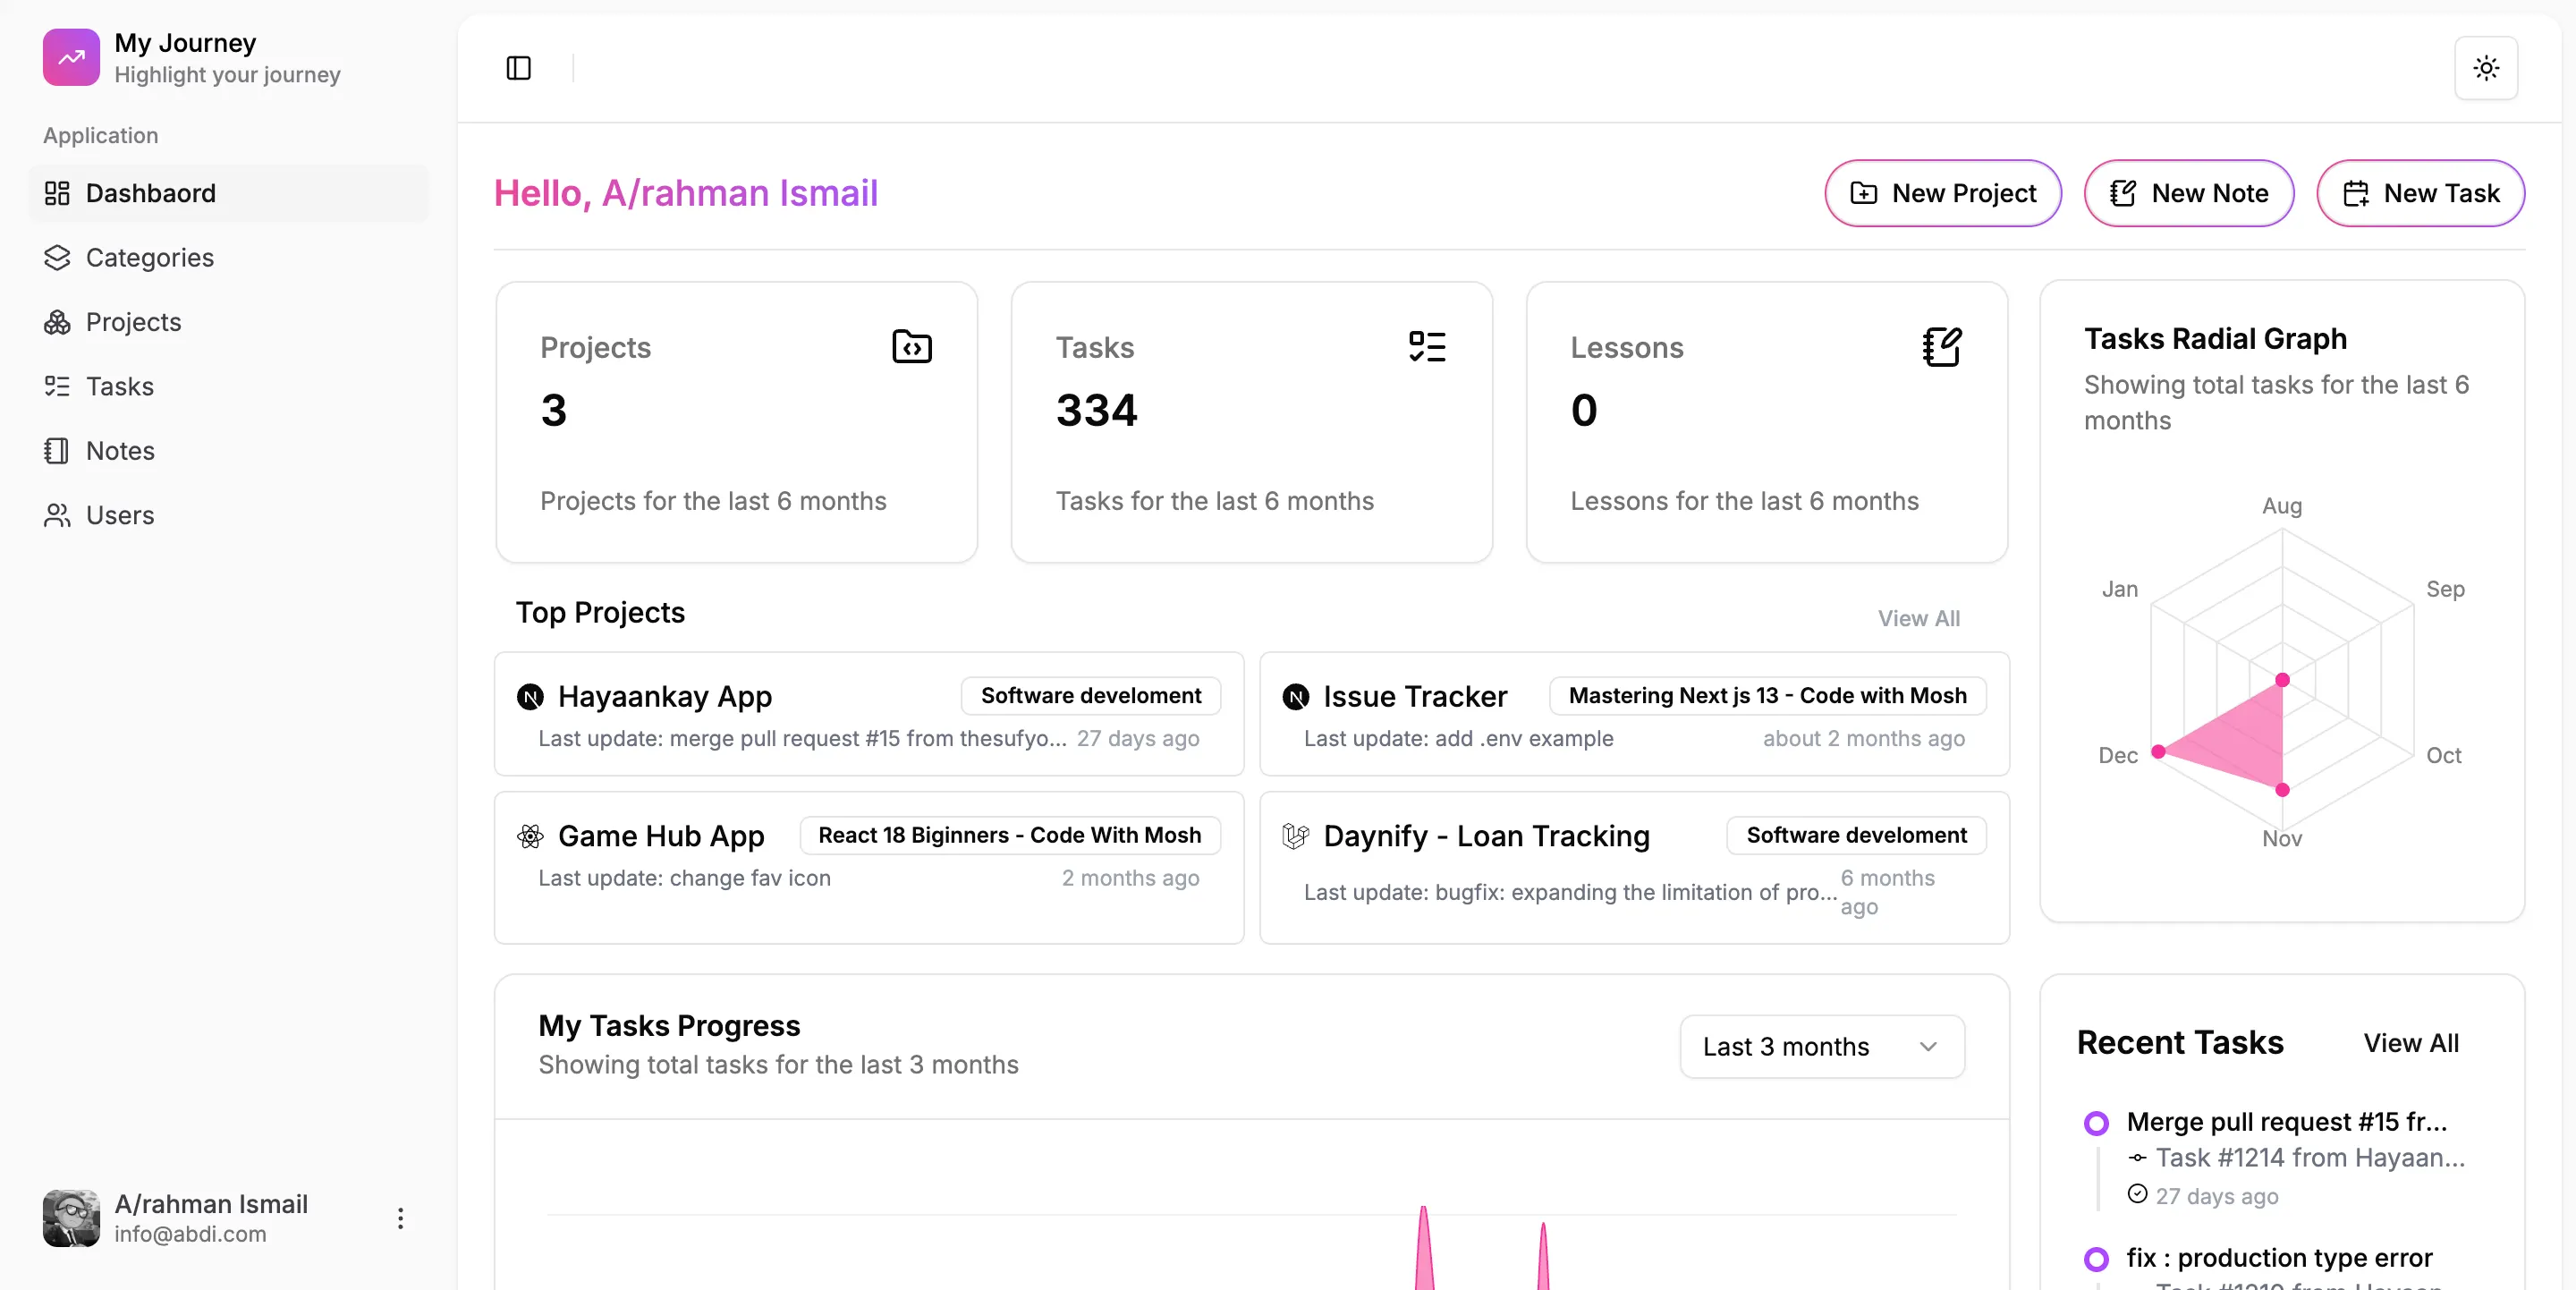Click View All in Top Projects
This screenshot has height=1290, width=2576.
1917,617
